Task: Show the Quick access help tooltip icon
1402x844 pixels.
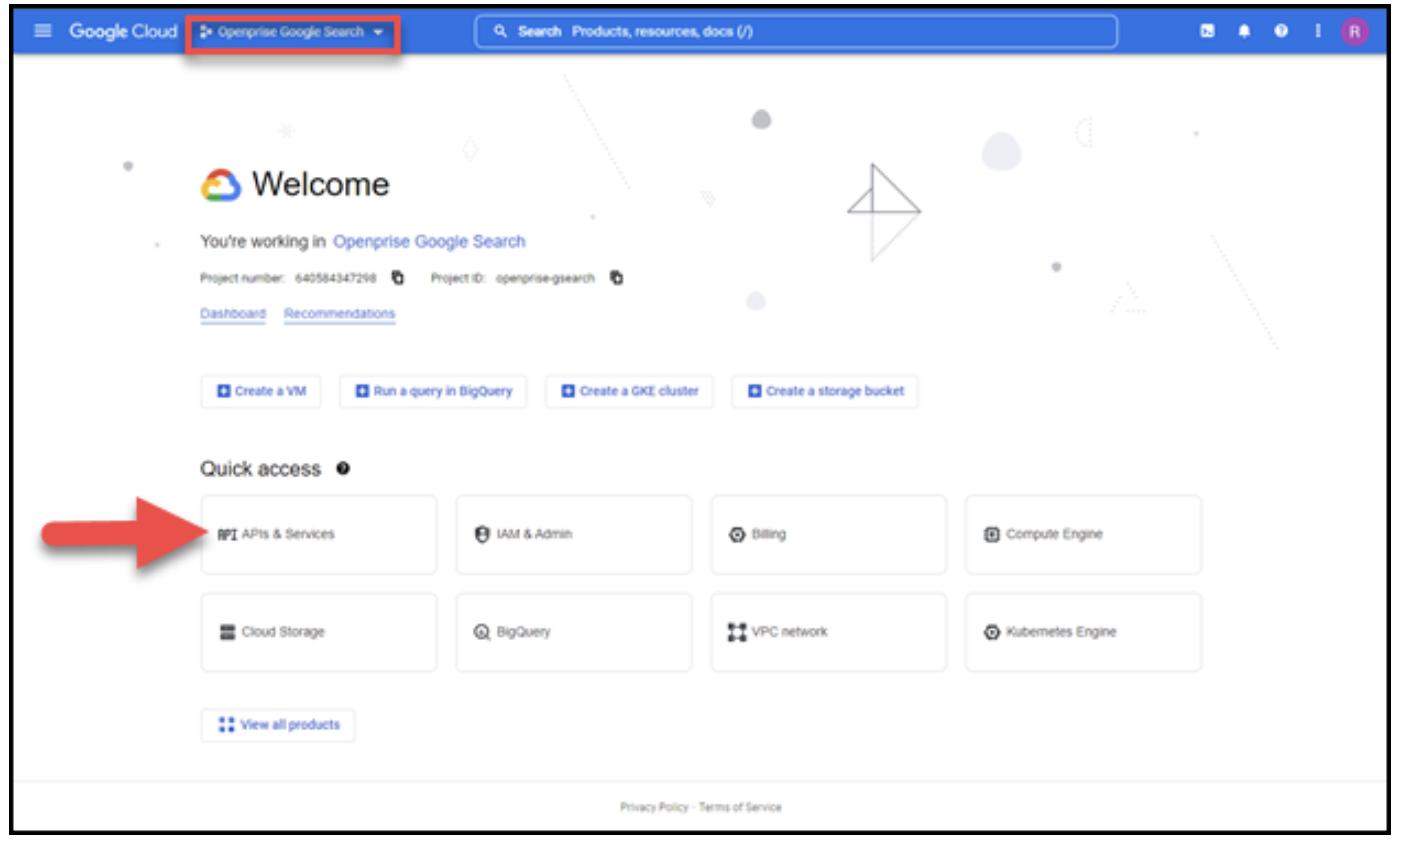Action: (343, 468)
